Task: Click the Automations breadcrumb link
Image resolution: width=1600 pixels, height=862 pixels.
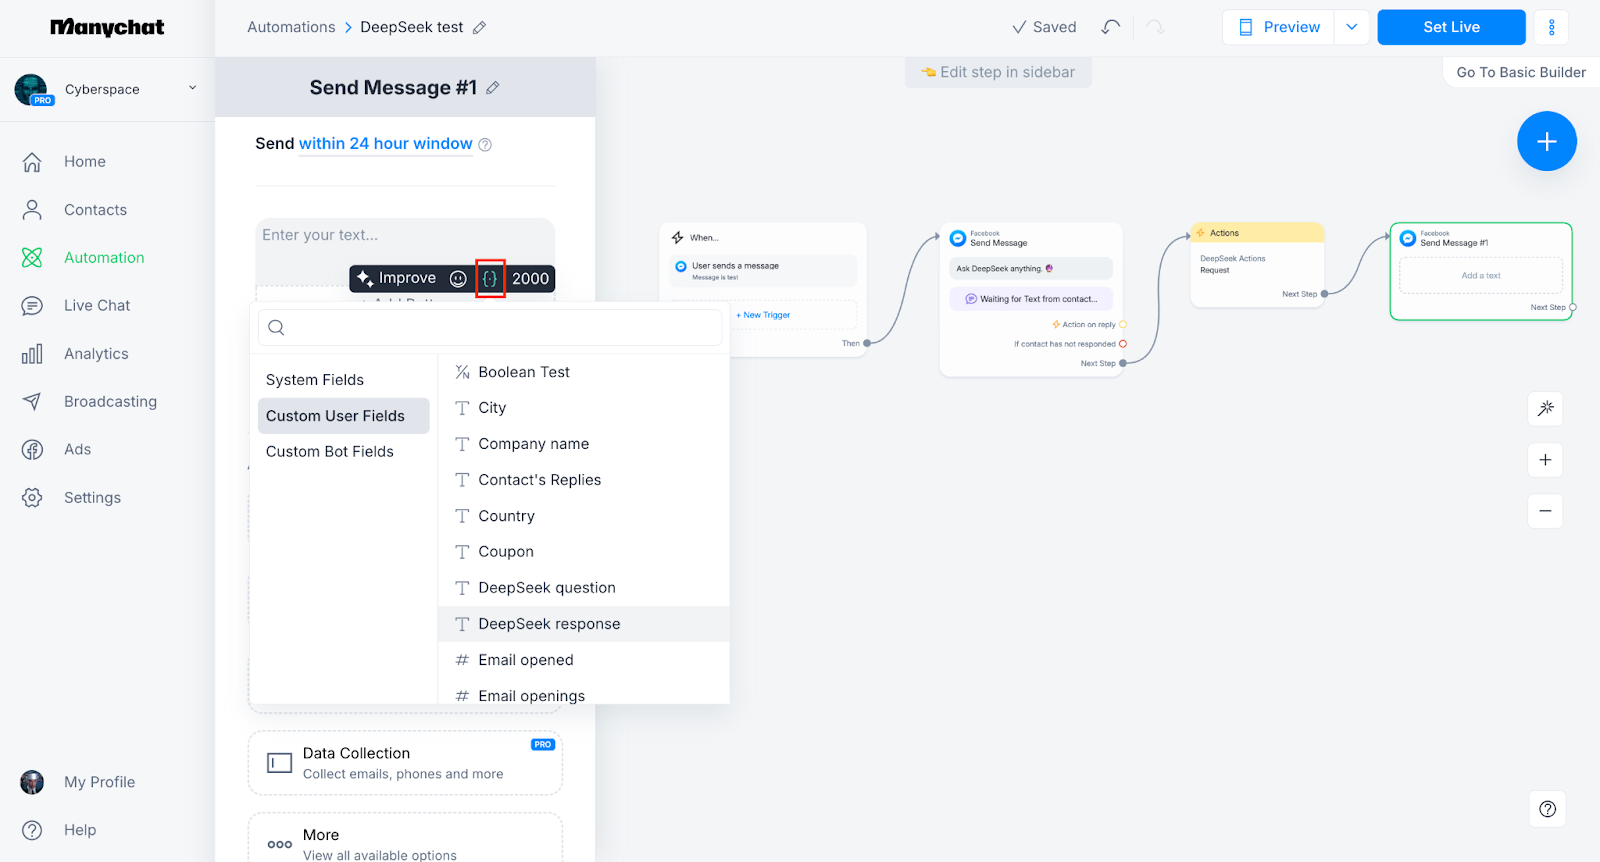Action: [291, 27]
